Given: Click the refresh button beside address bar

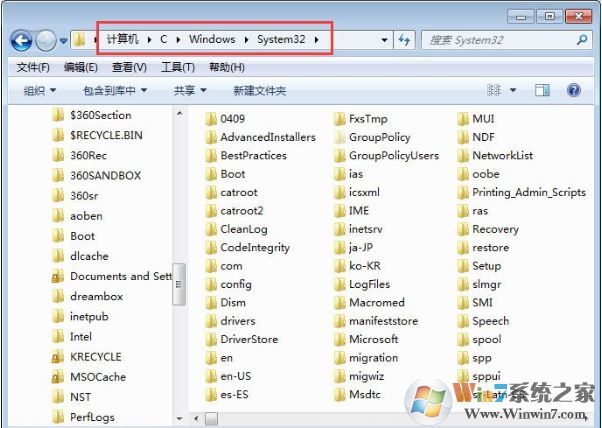Looking at the screenshot, I should 405,40.
